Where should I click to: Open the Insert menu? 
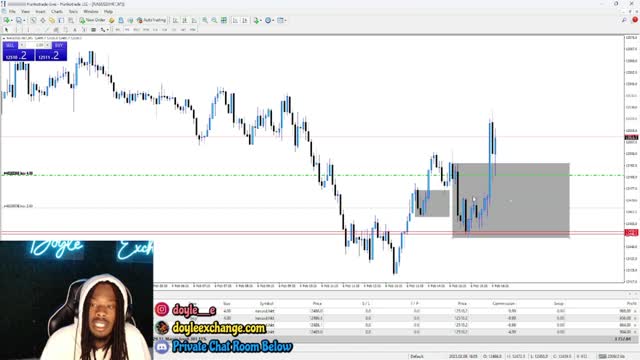(x=40, y=11)
